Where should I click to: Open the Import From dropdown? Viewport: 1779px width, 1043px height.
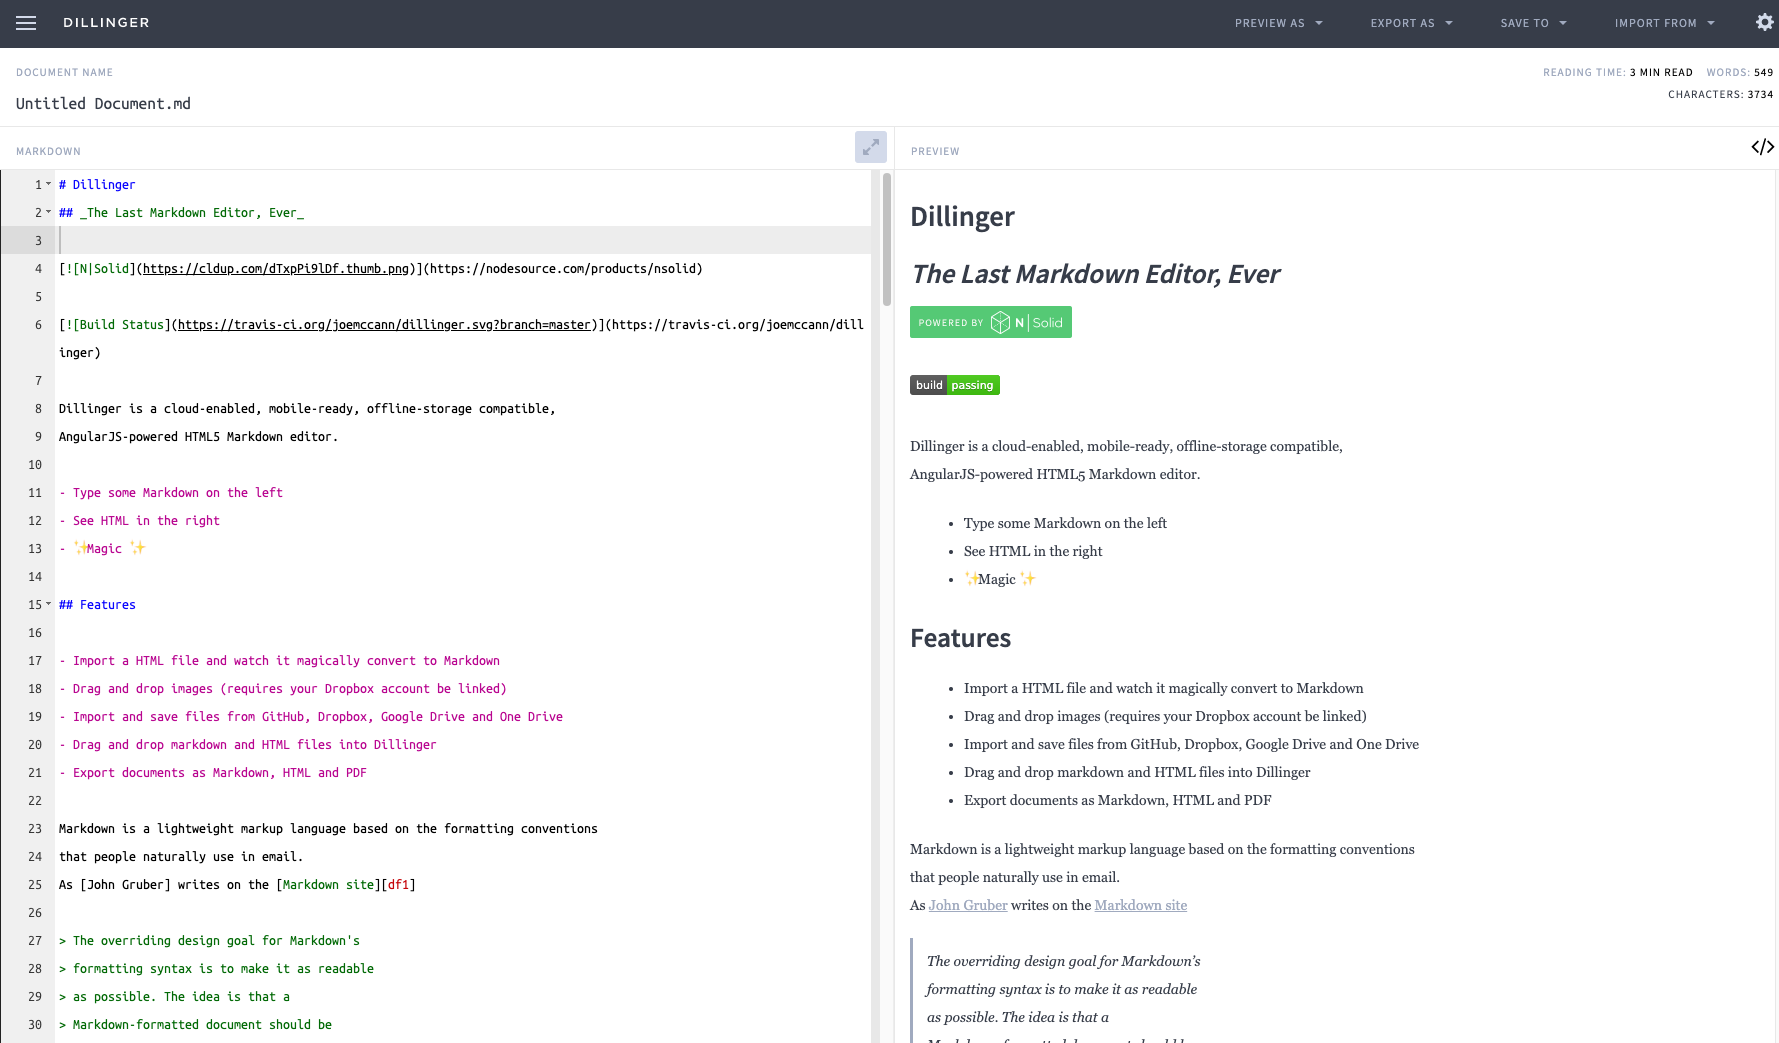(x=1665, y=23)
